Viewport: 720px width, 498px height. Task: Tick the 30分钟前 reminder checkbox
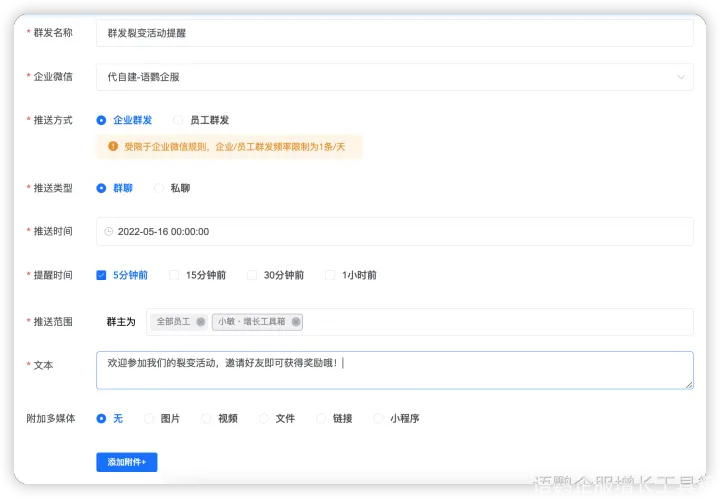pos(252,275)
